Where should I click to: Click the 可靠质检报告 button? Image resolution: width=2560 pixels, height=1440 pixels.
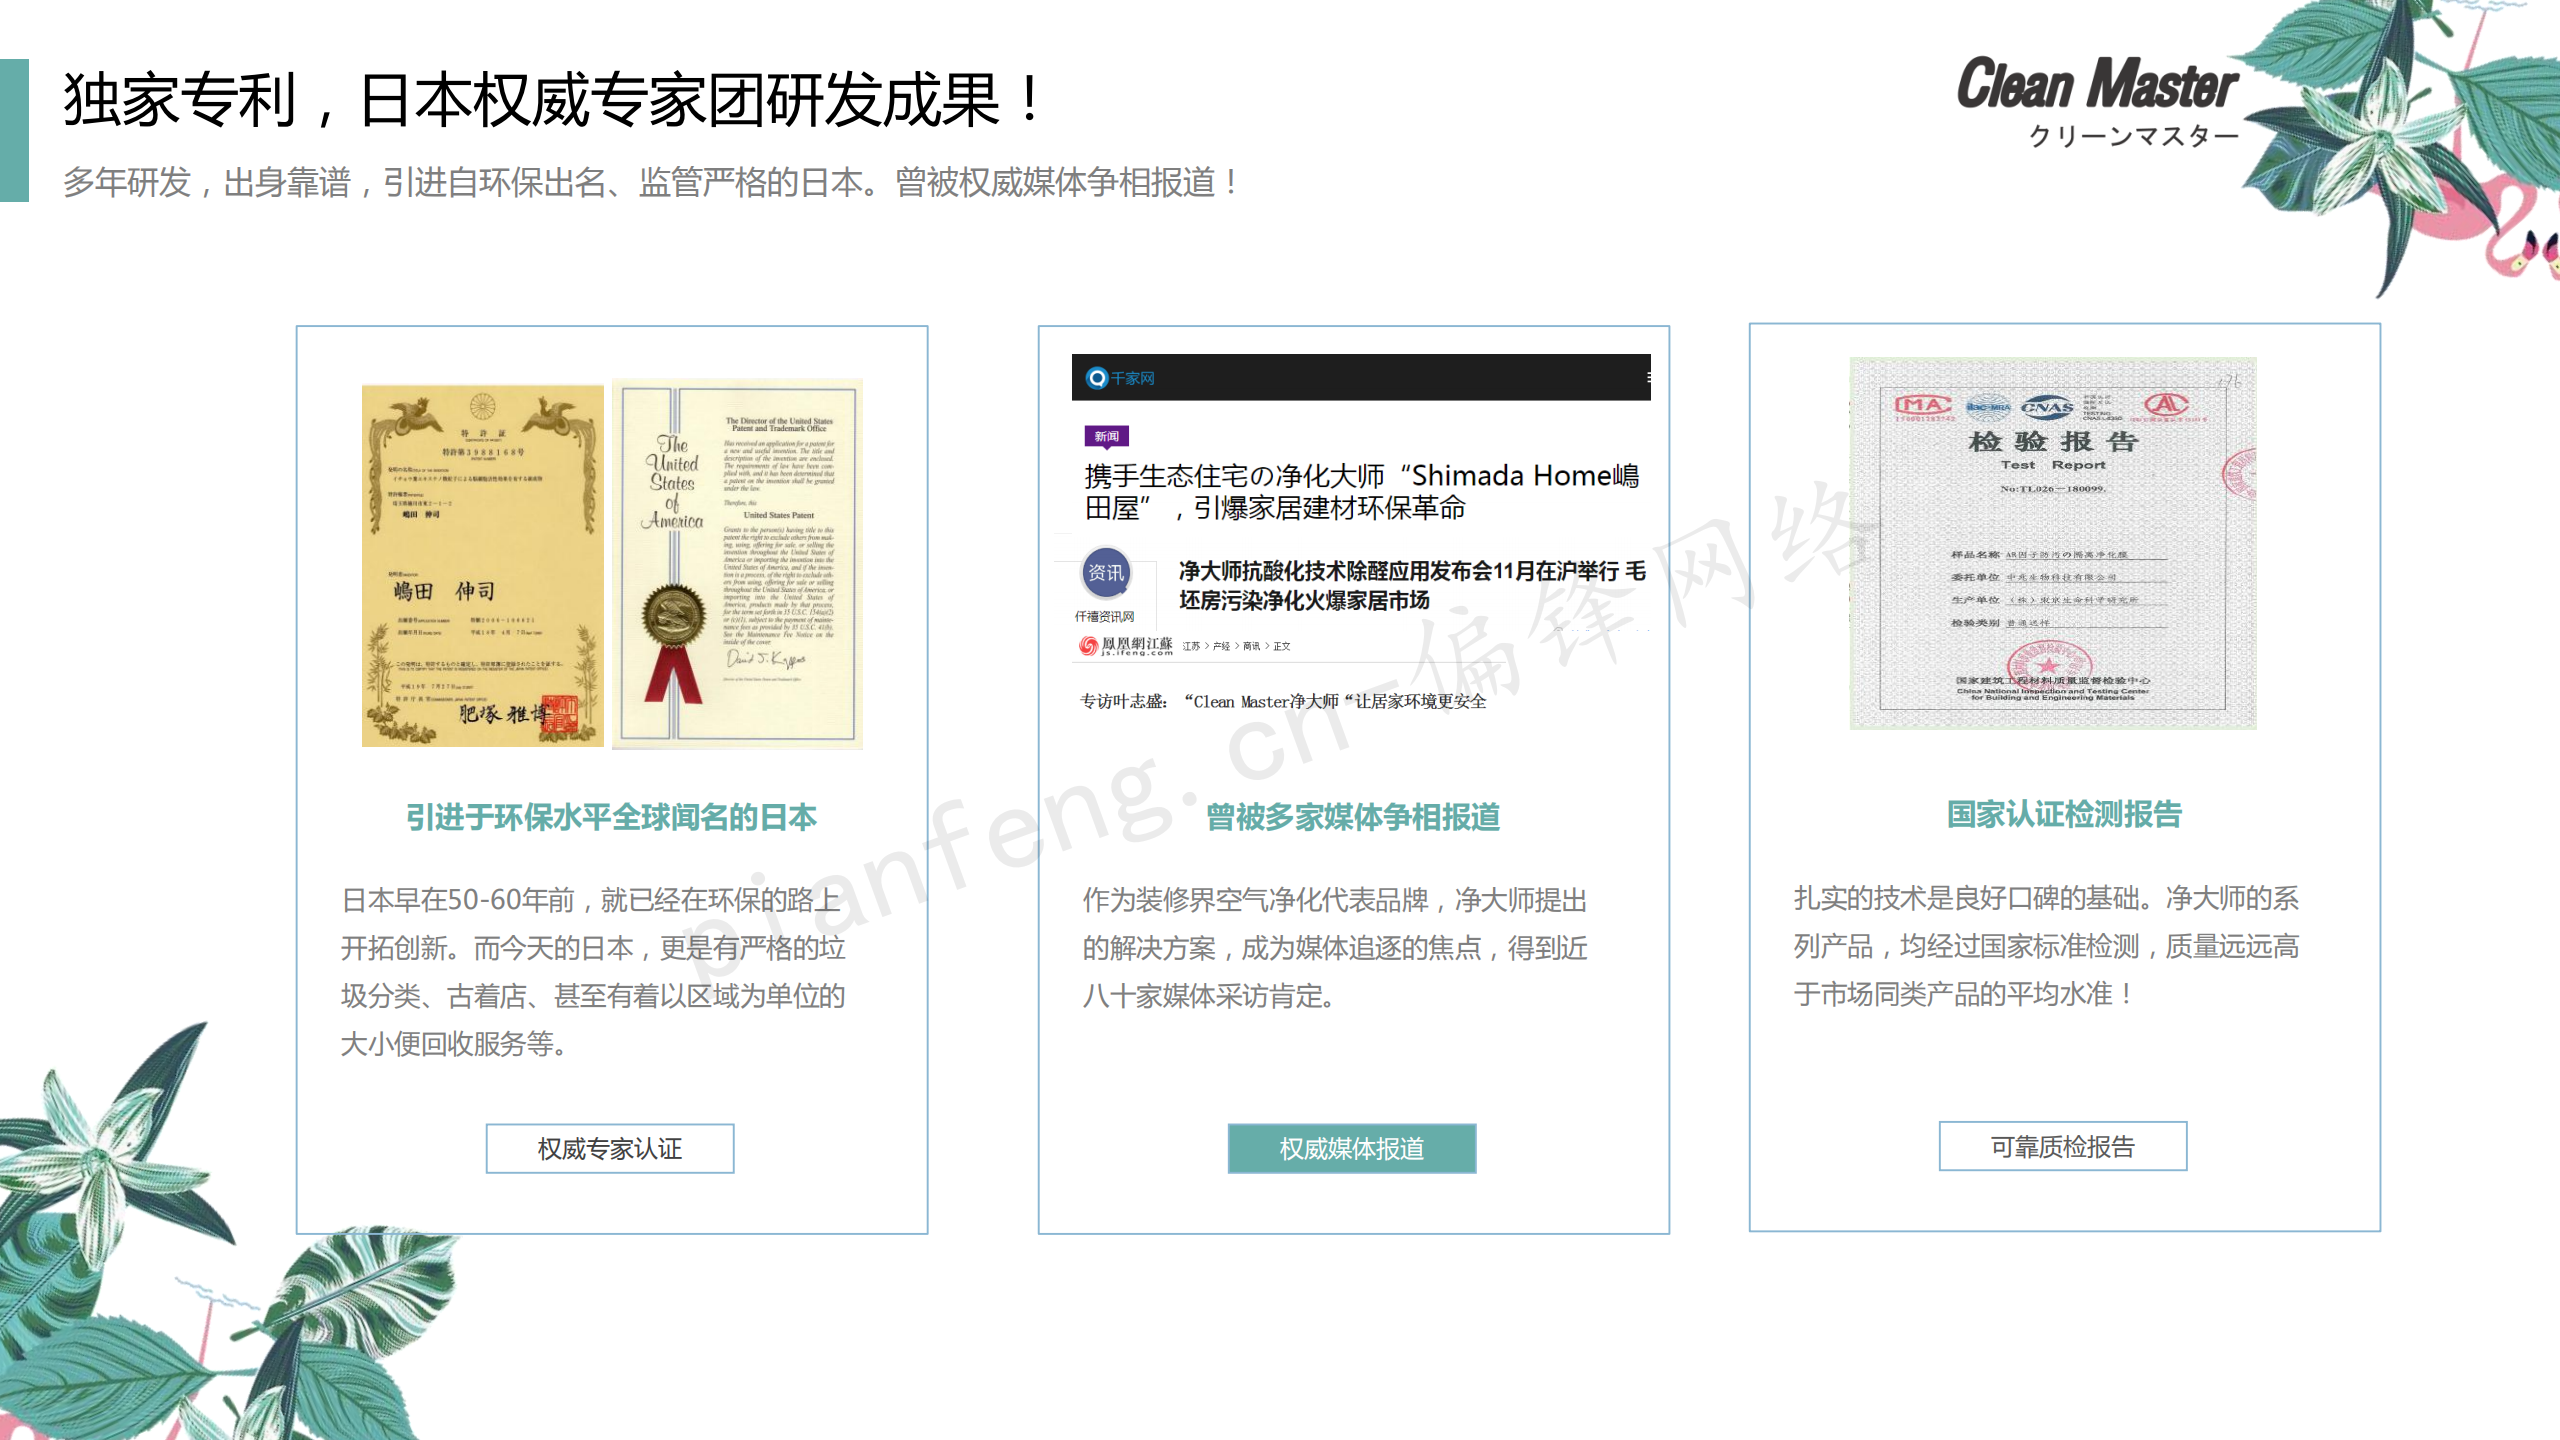pyautogui.click(x=2062, y=1146)
